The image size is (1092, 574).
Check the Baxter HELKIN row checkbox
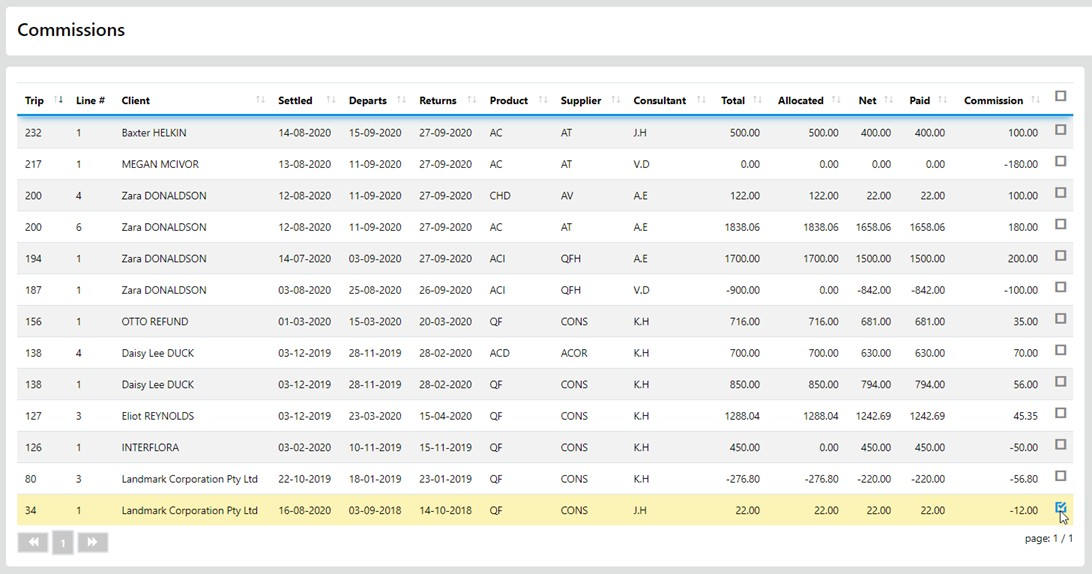(1061, 130)
